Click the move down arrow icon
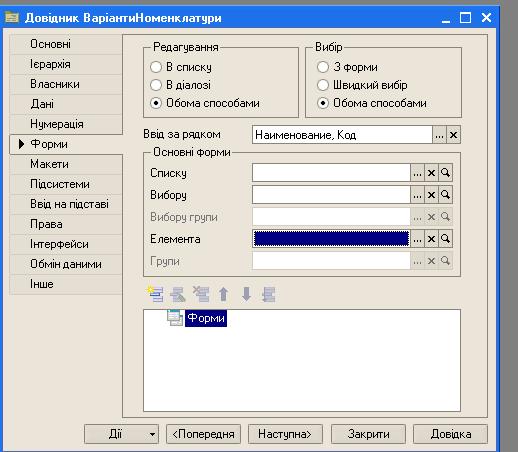518x452 pixels. point(246,294)
